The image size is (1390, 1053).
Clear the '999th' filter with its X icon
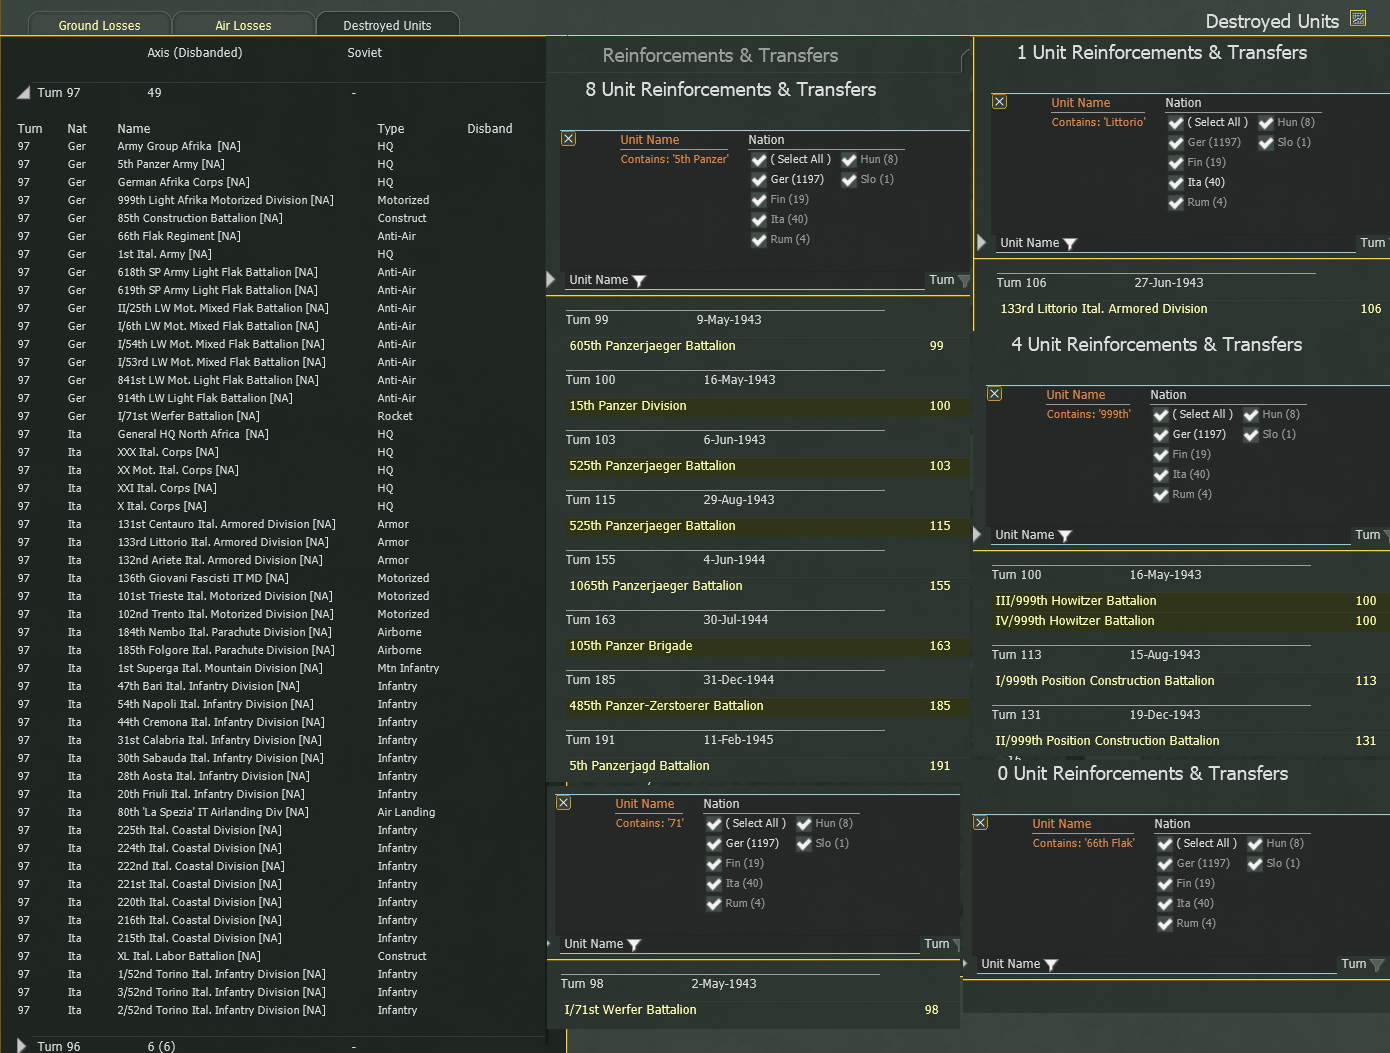995,394
